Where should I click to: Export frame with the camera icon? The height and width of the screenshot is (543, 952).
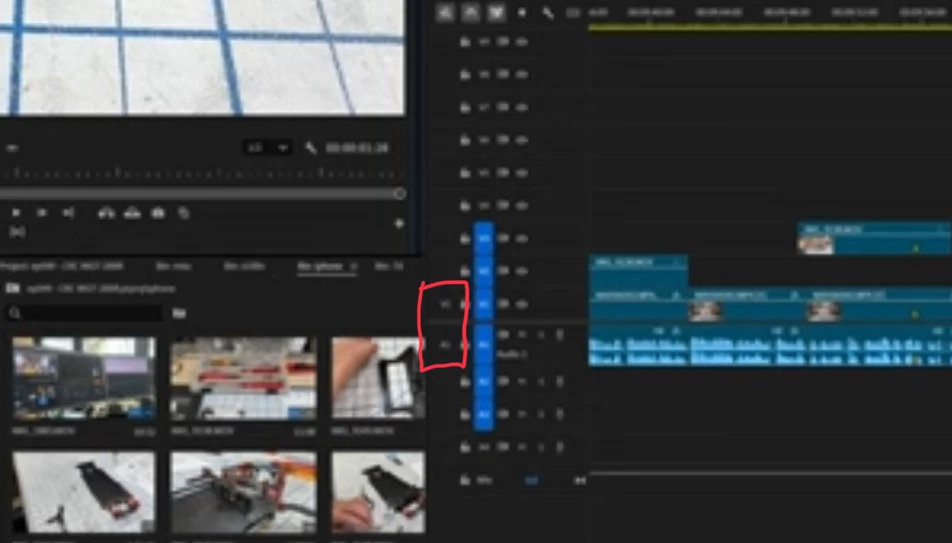pos(158,213)
